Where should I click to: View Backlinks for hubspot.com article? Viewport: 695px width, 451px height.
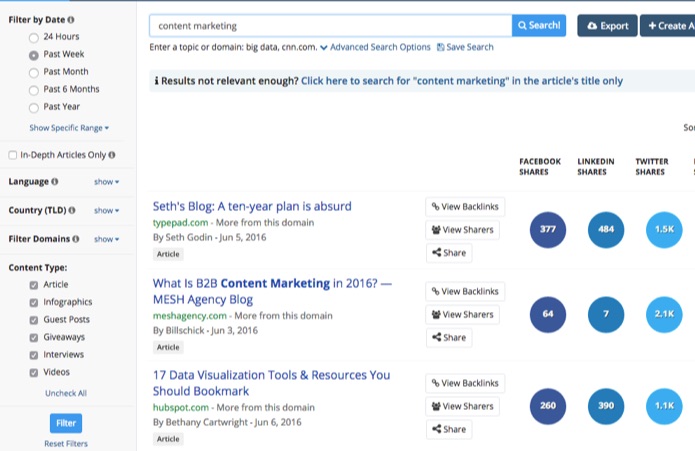click(x=465, y=383)
